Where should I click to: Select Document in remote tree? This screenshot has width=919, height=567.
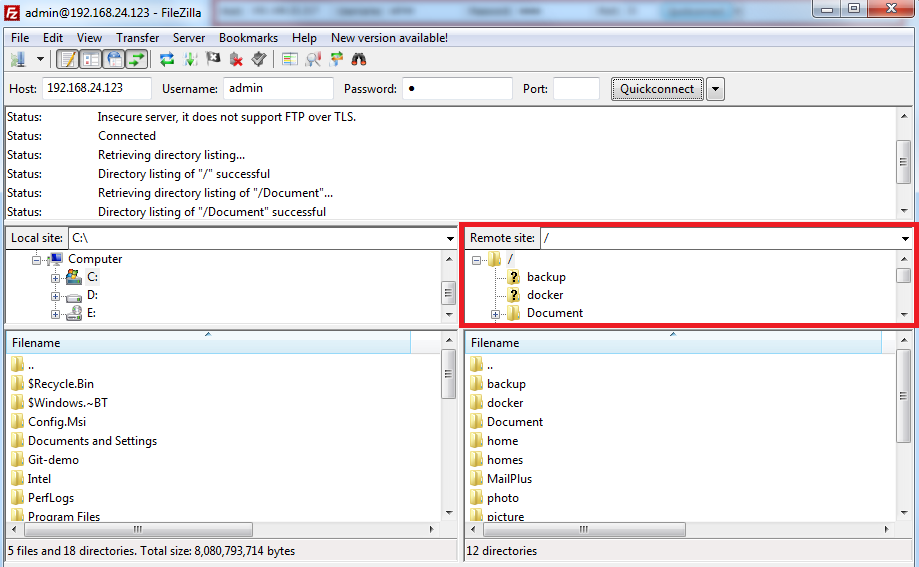pos(554,313)
